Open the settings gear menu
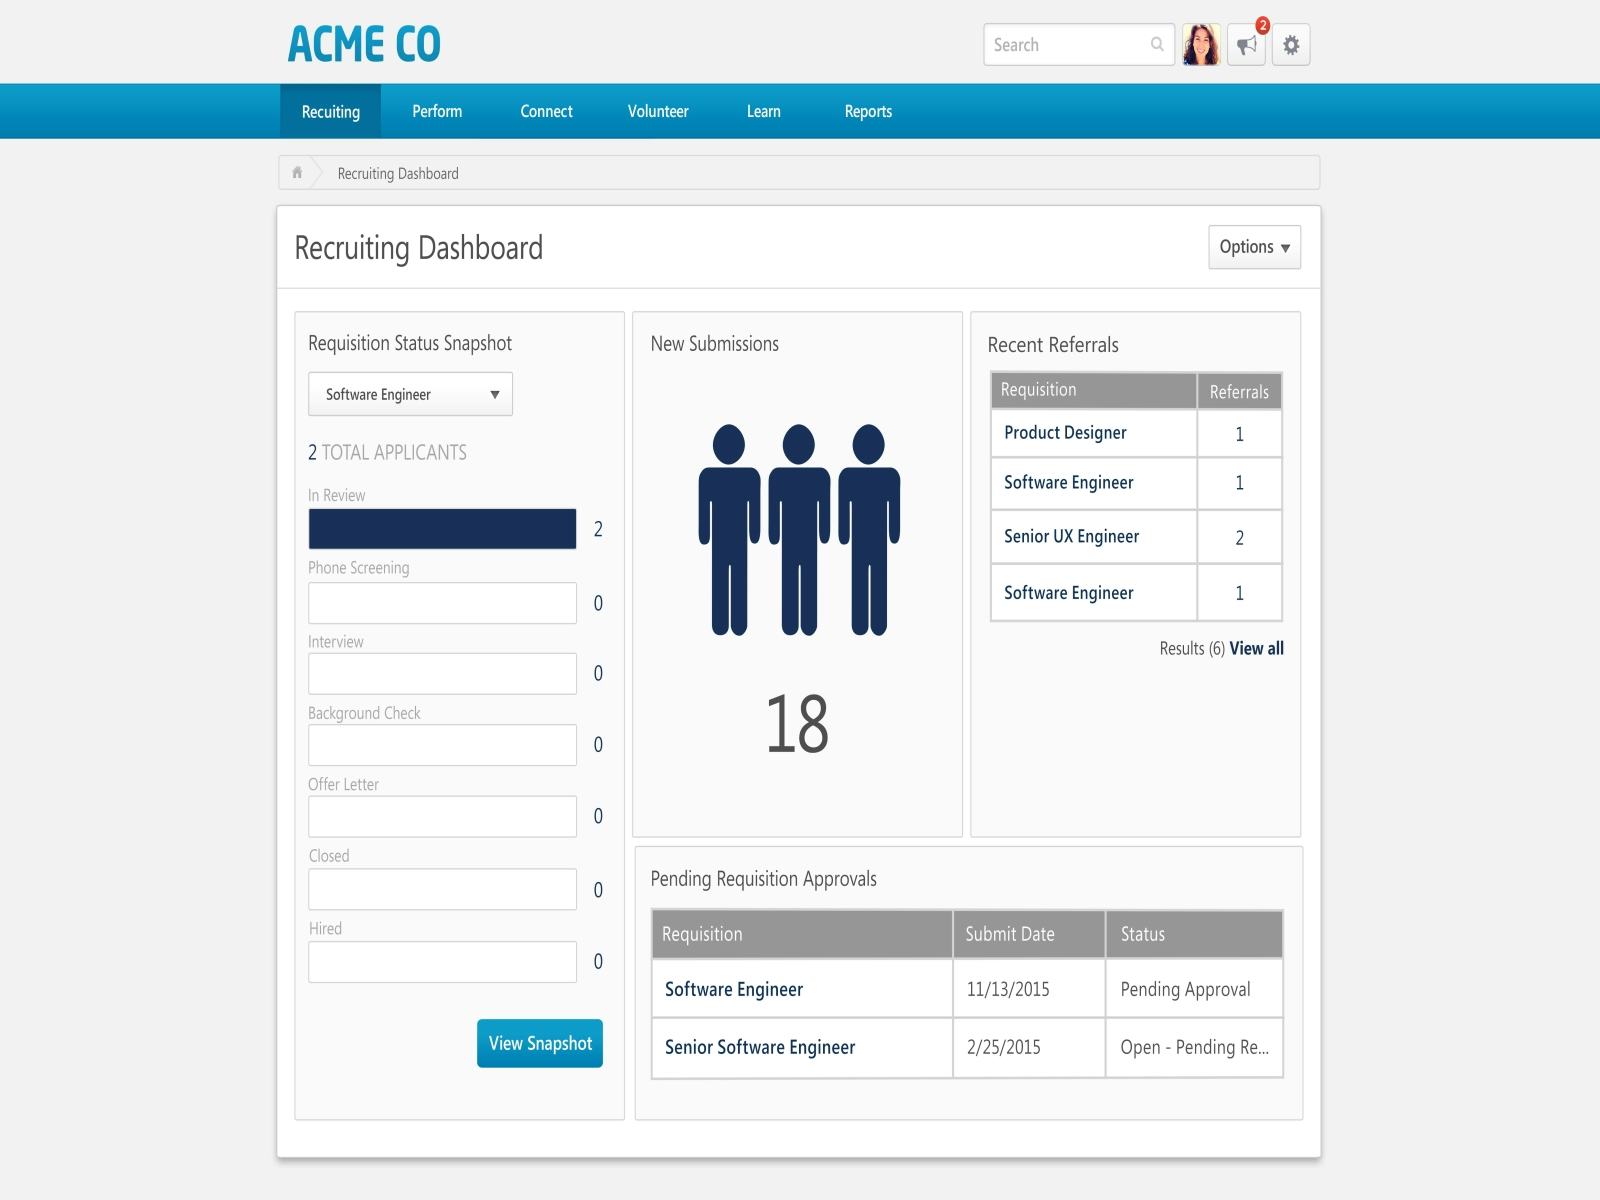 1291,44
